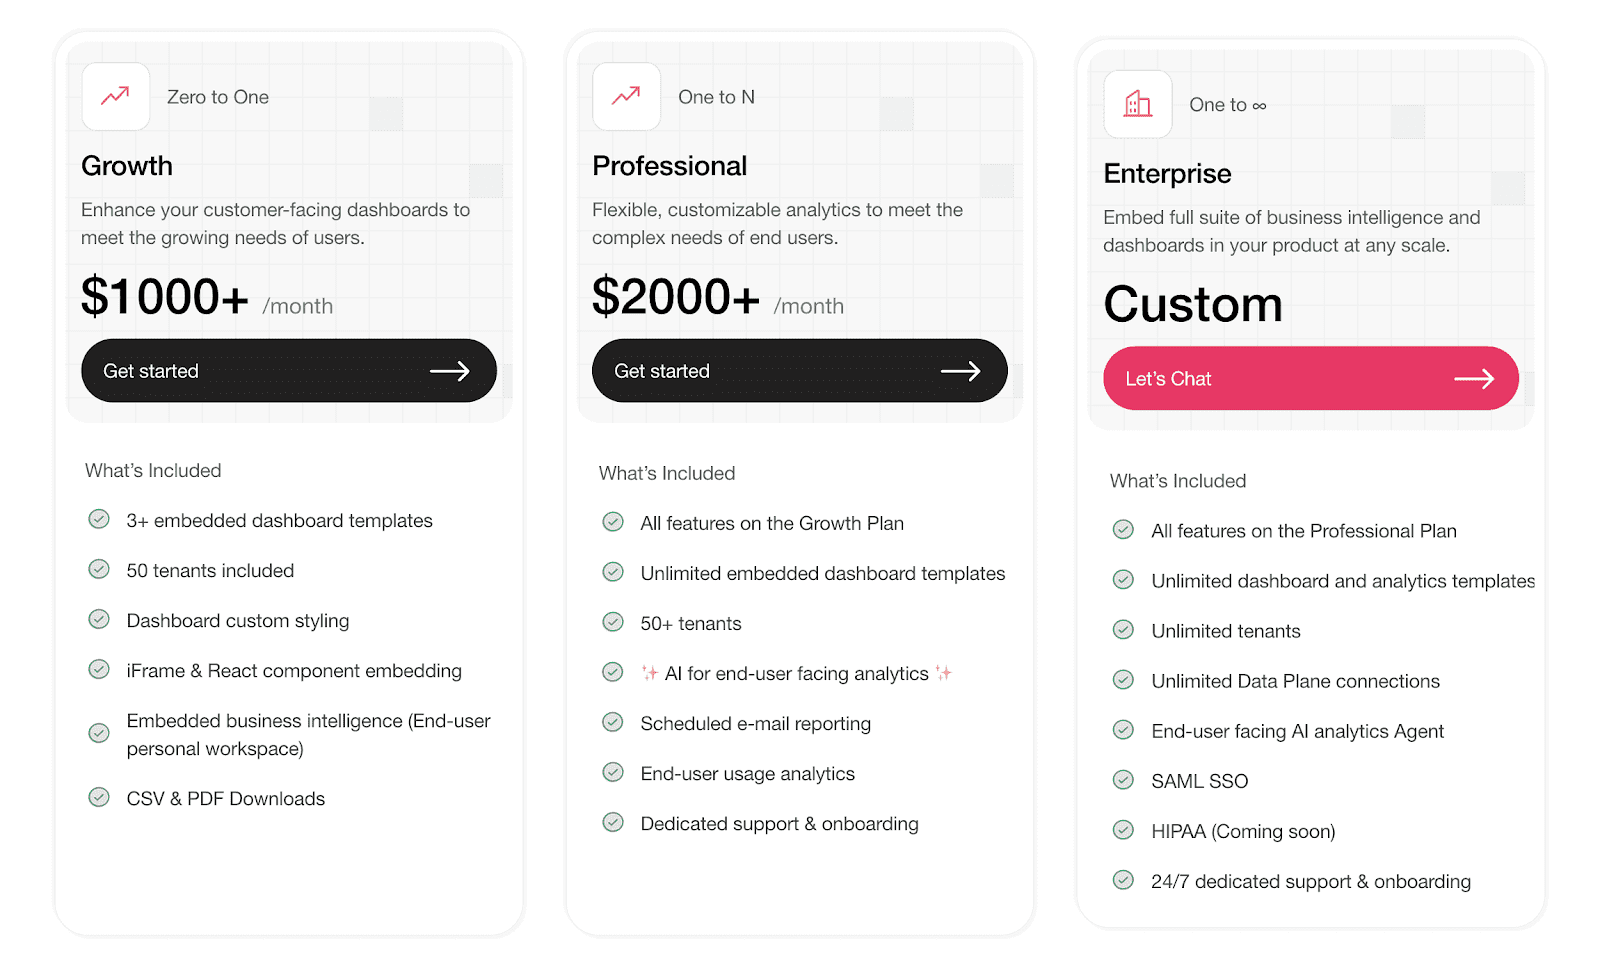1600x975 pixels.
Task: Click the What's Included heading on Enterprise card
Action: click(1177, 480)
